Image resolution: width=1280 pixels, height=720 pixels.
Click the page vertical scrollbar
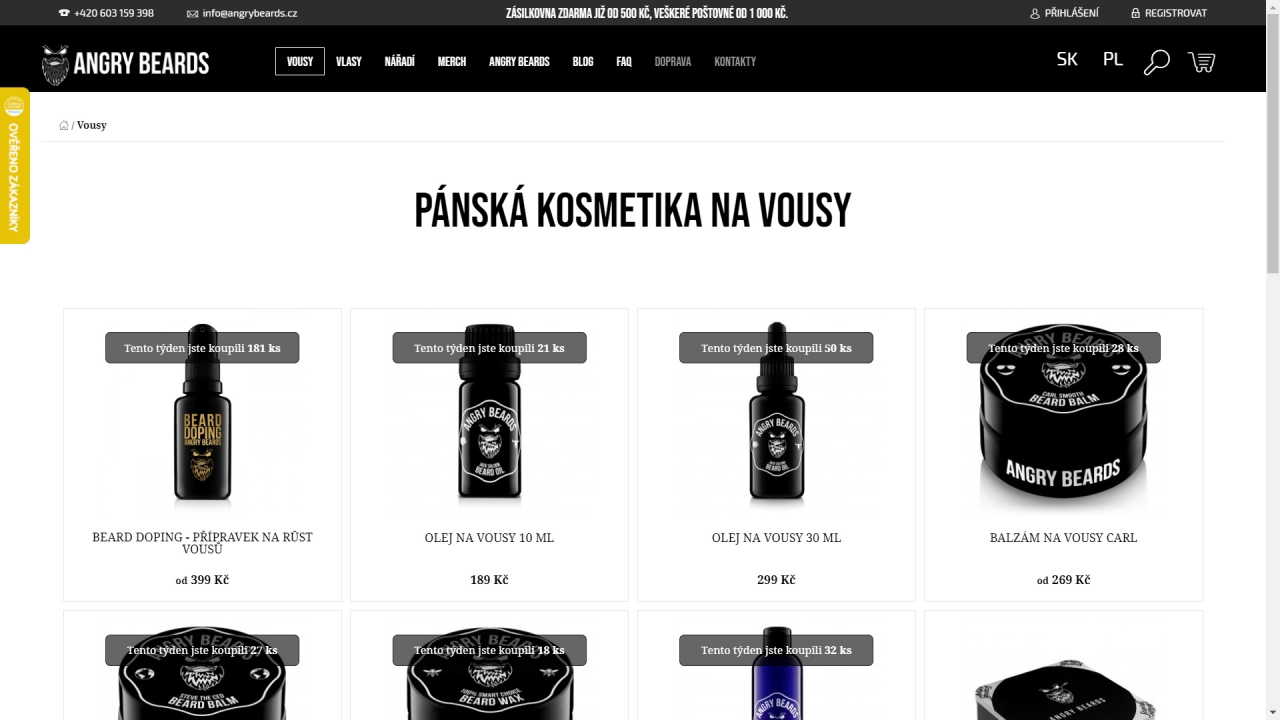pyautogui.click(x=1272, y=360)
